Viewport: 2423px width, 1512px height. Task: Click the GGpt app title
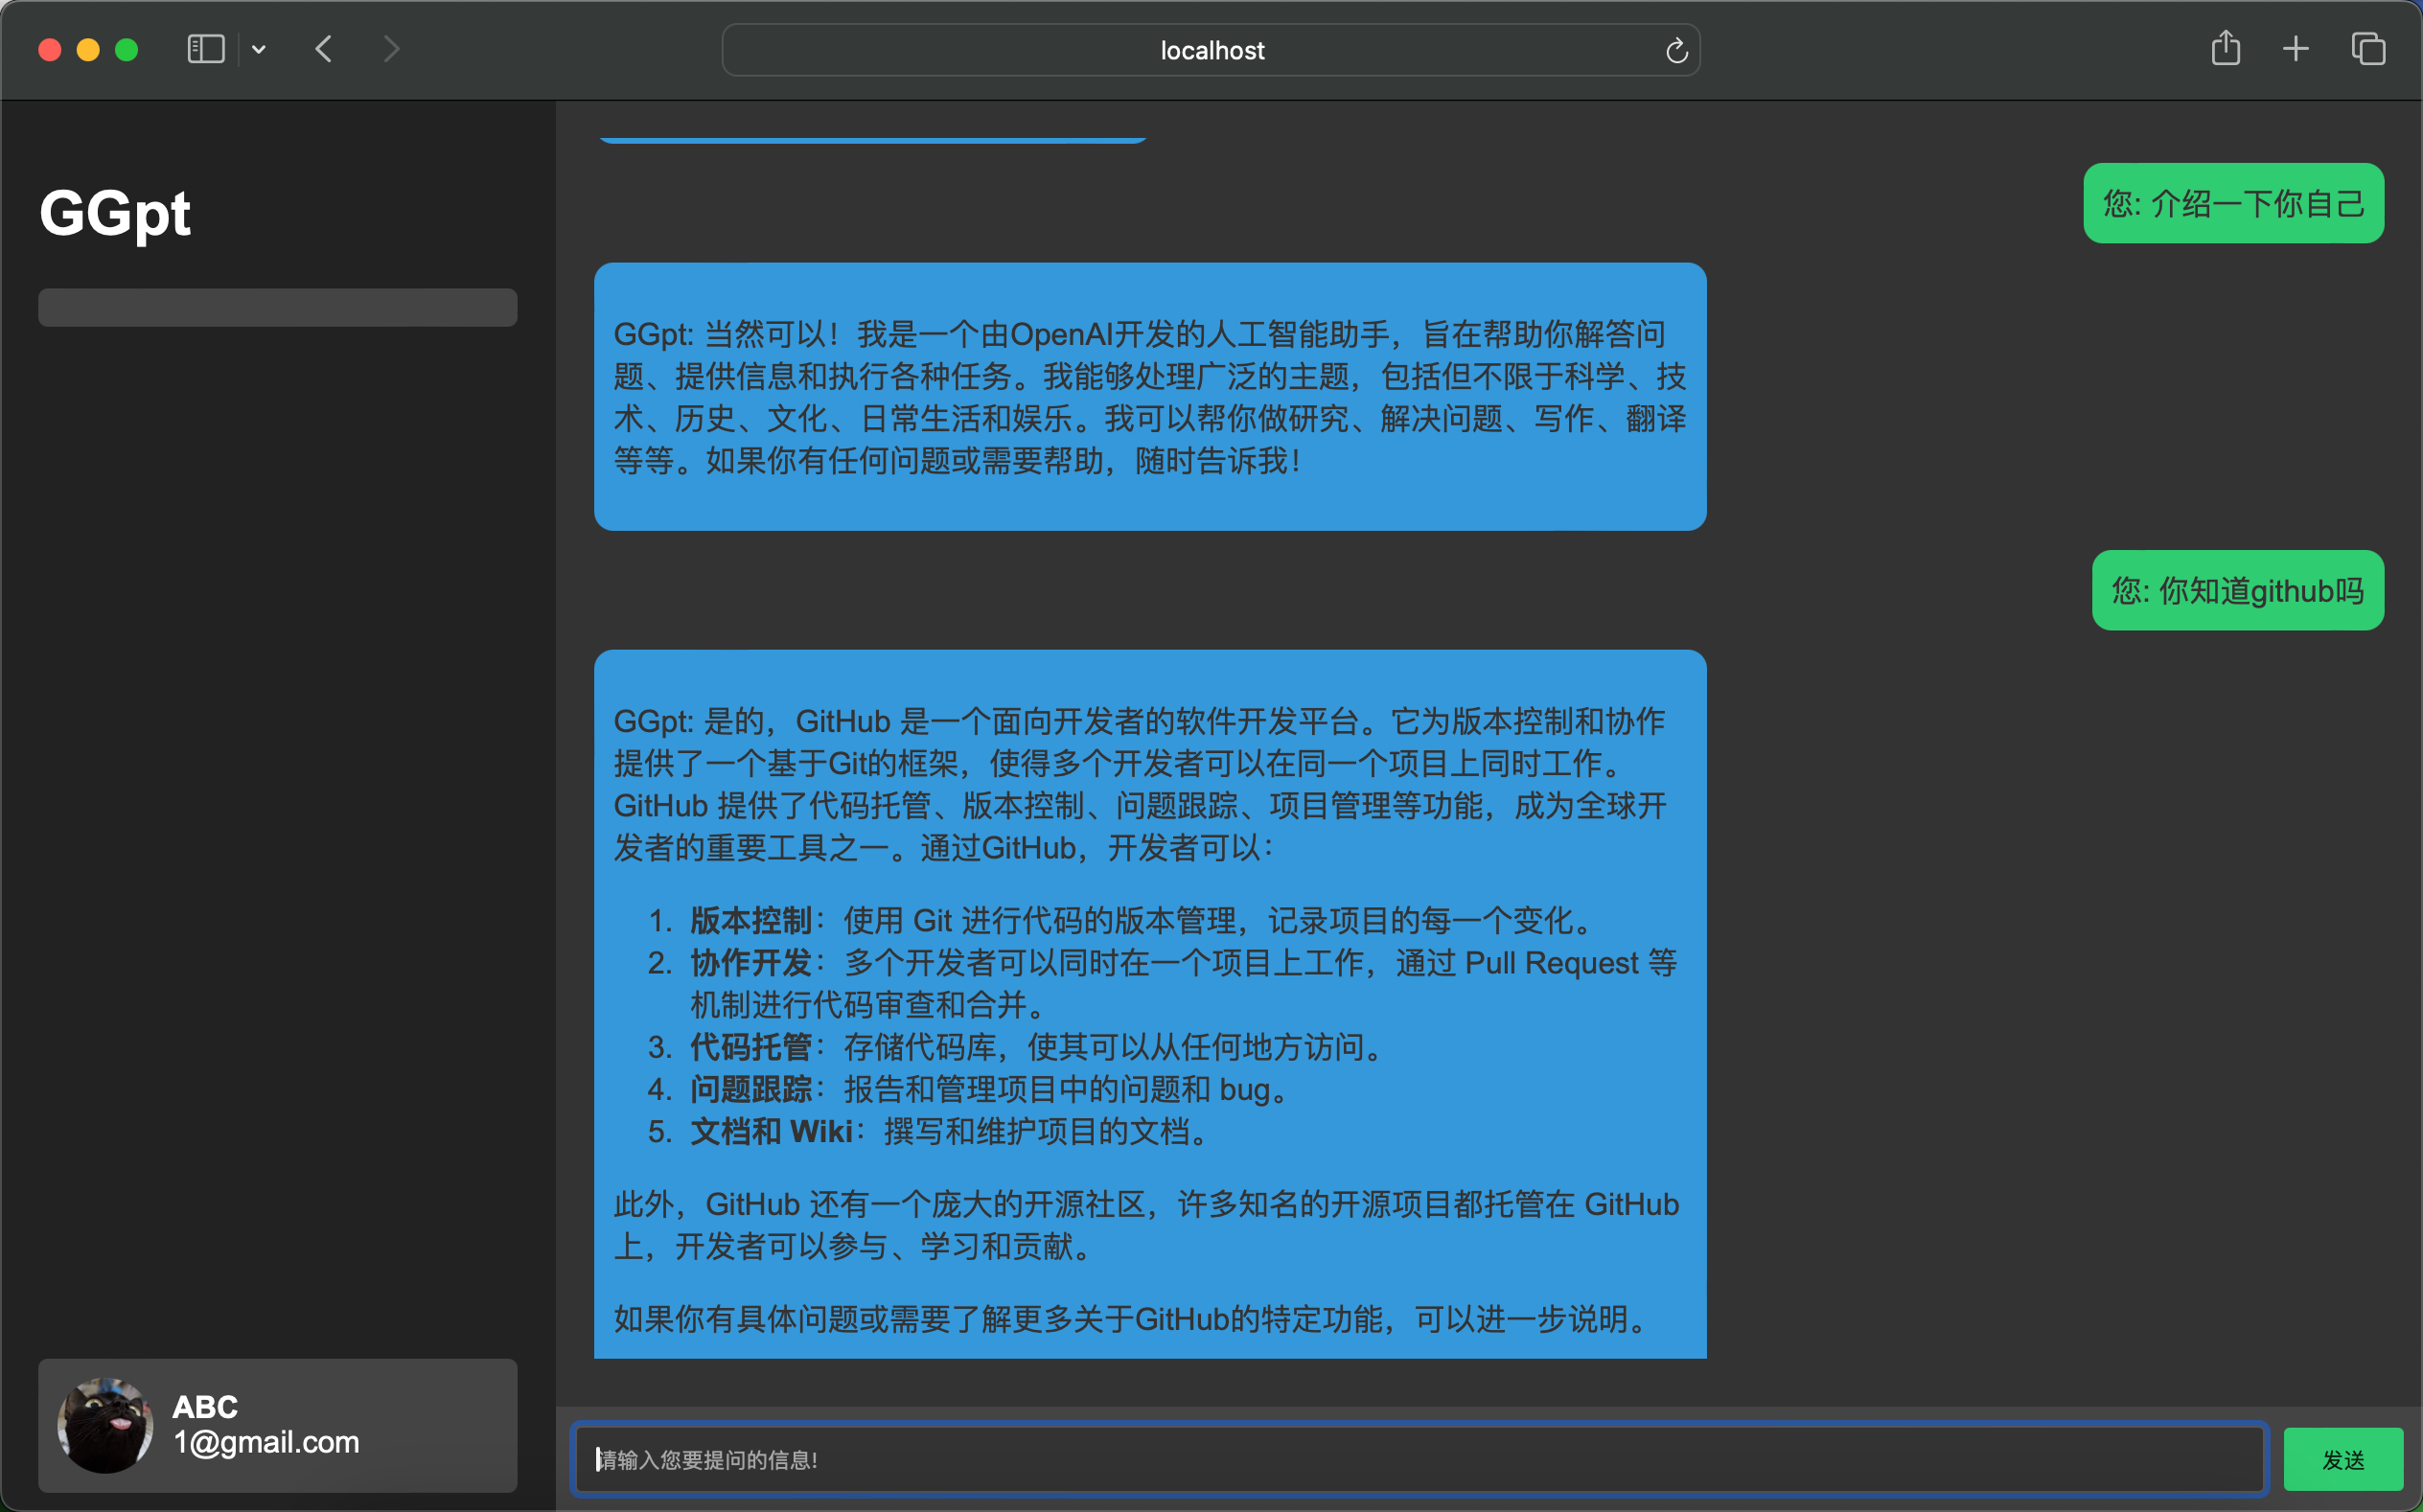pyautogui.click(x=114, y=212)
